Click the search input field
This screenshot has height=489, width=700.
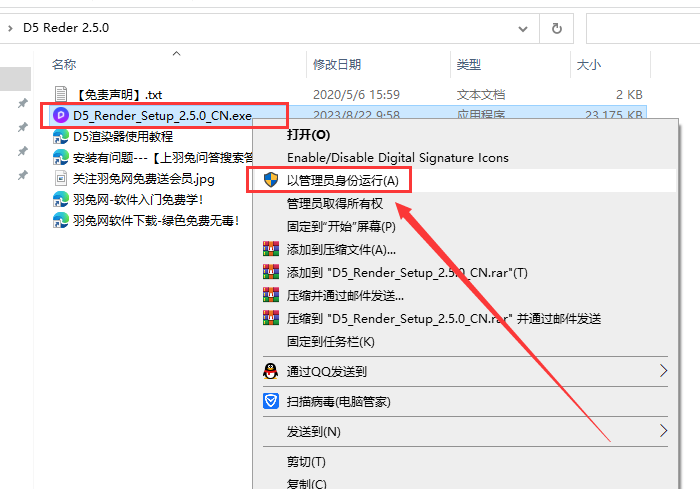[643, 29]
